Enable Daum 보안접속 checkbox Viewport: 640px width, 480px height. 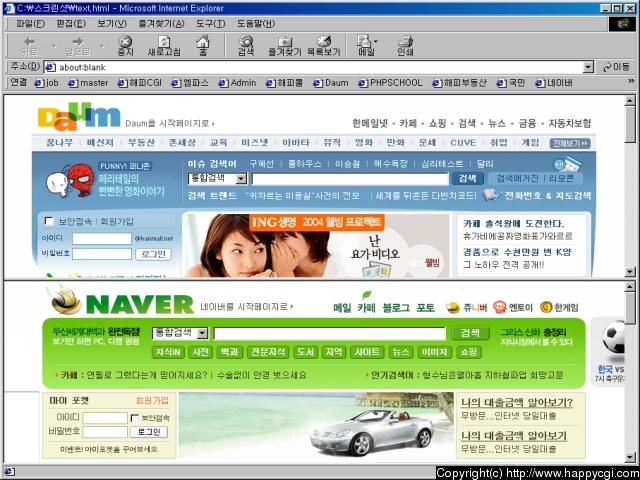(49, 221)
